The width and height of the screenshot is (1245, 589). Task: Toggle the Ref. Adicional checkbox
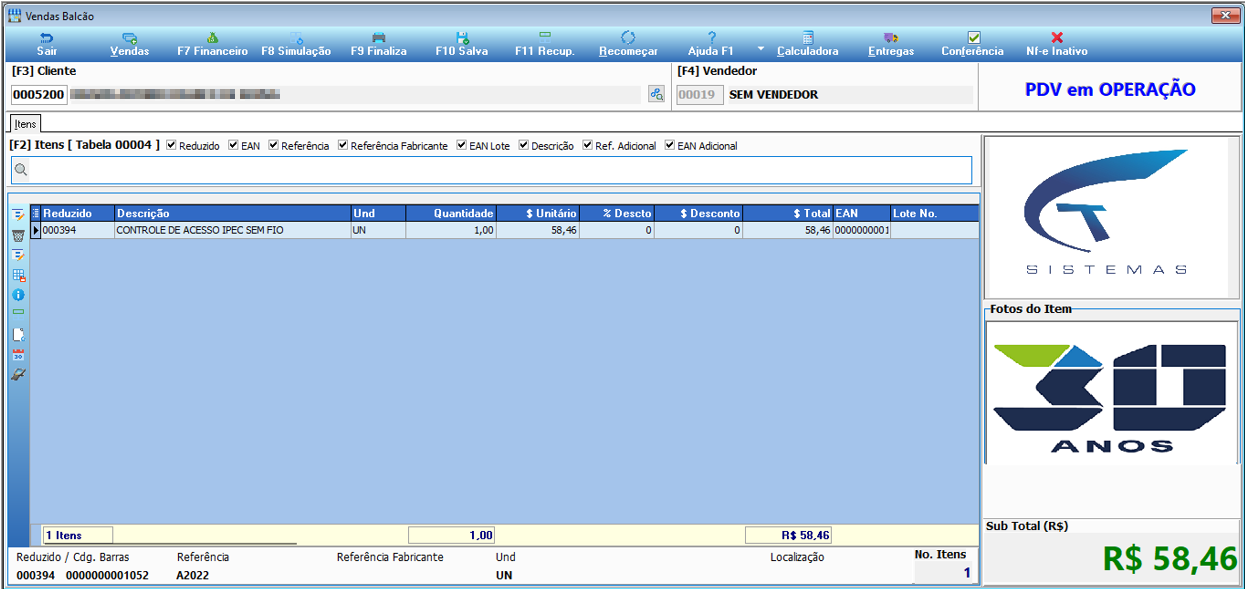click(x=588, y=146)
